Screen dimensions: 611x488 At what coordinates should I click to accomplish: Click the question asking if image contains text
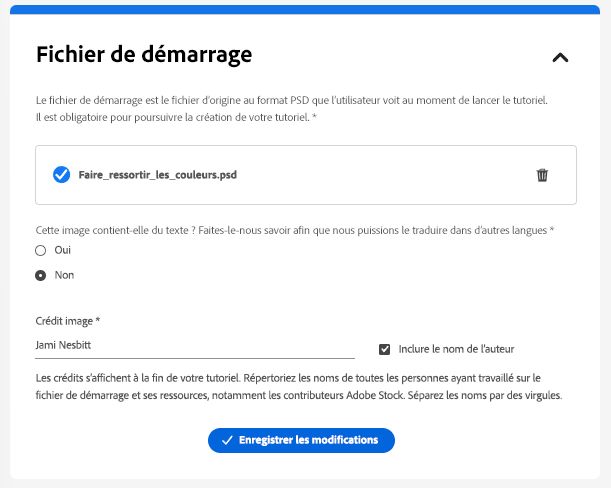click(294, 229)
